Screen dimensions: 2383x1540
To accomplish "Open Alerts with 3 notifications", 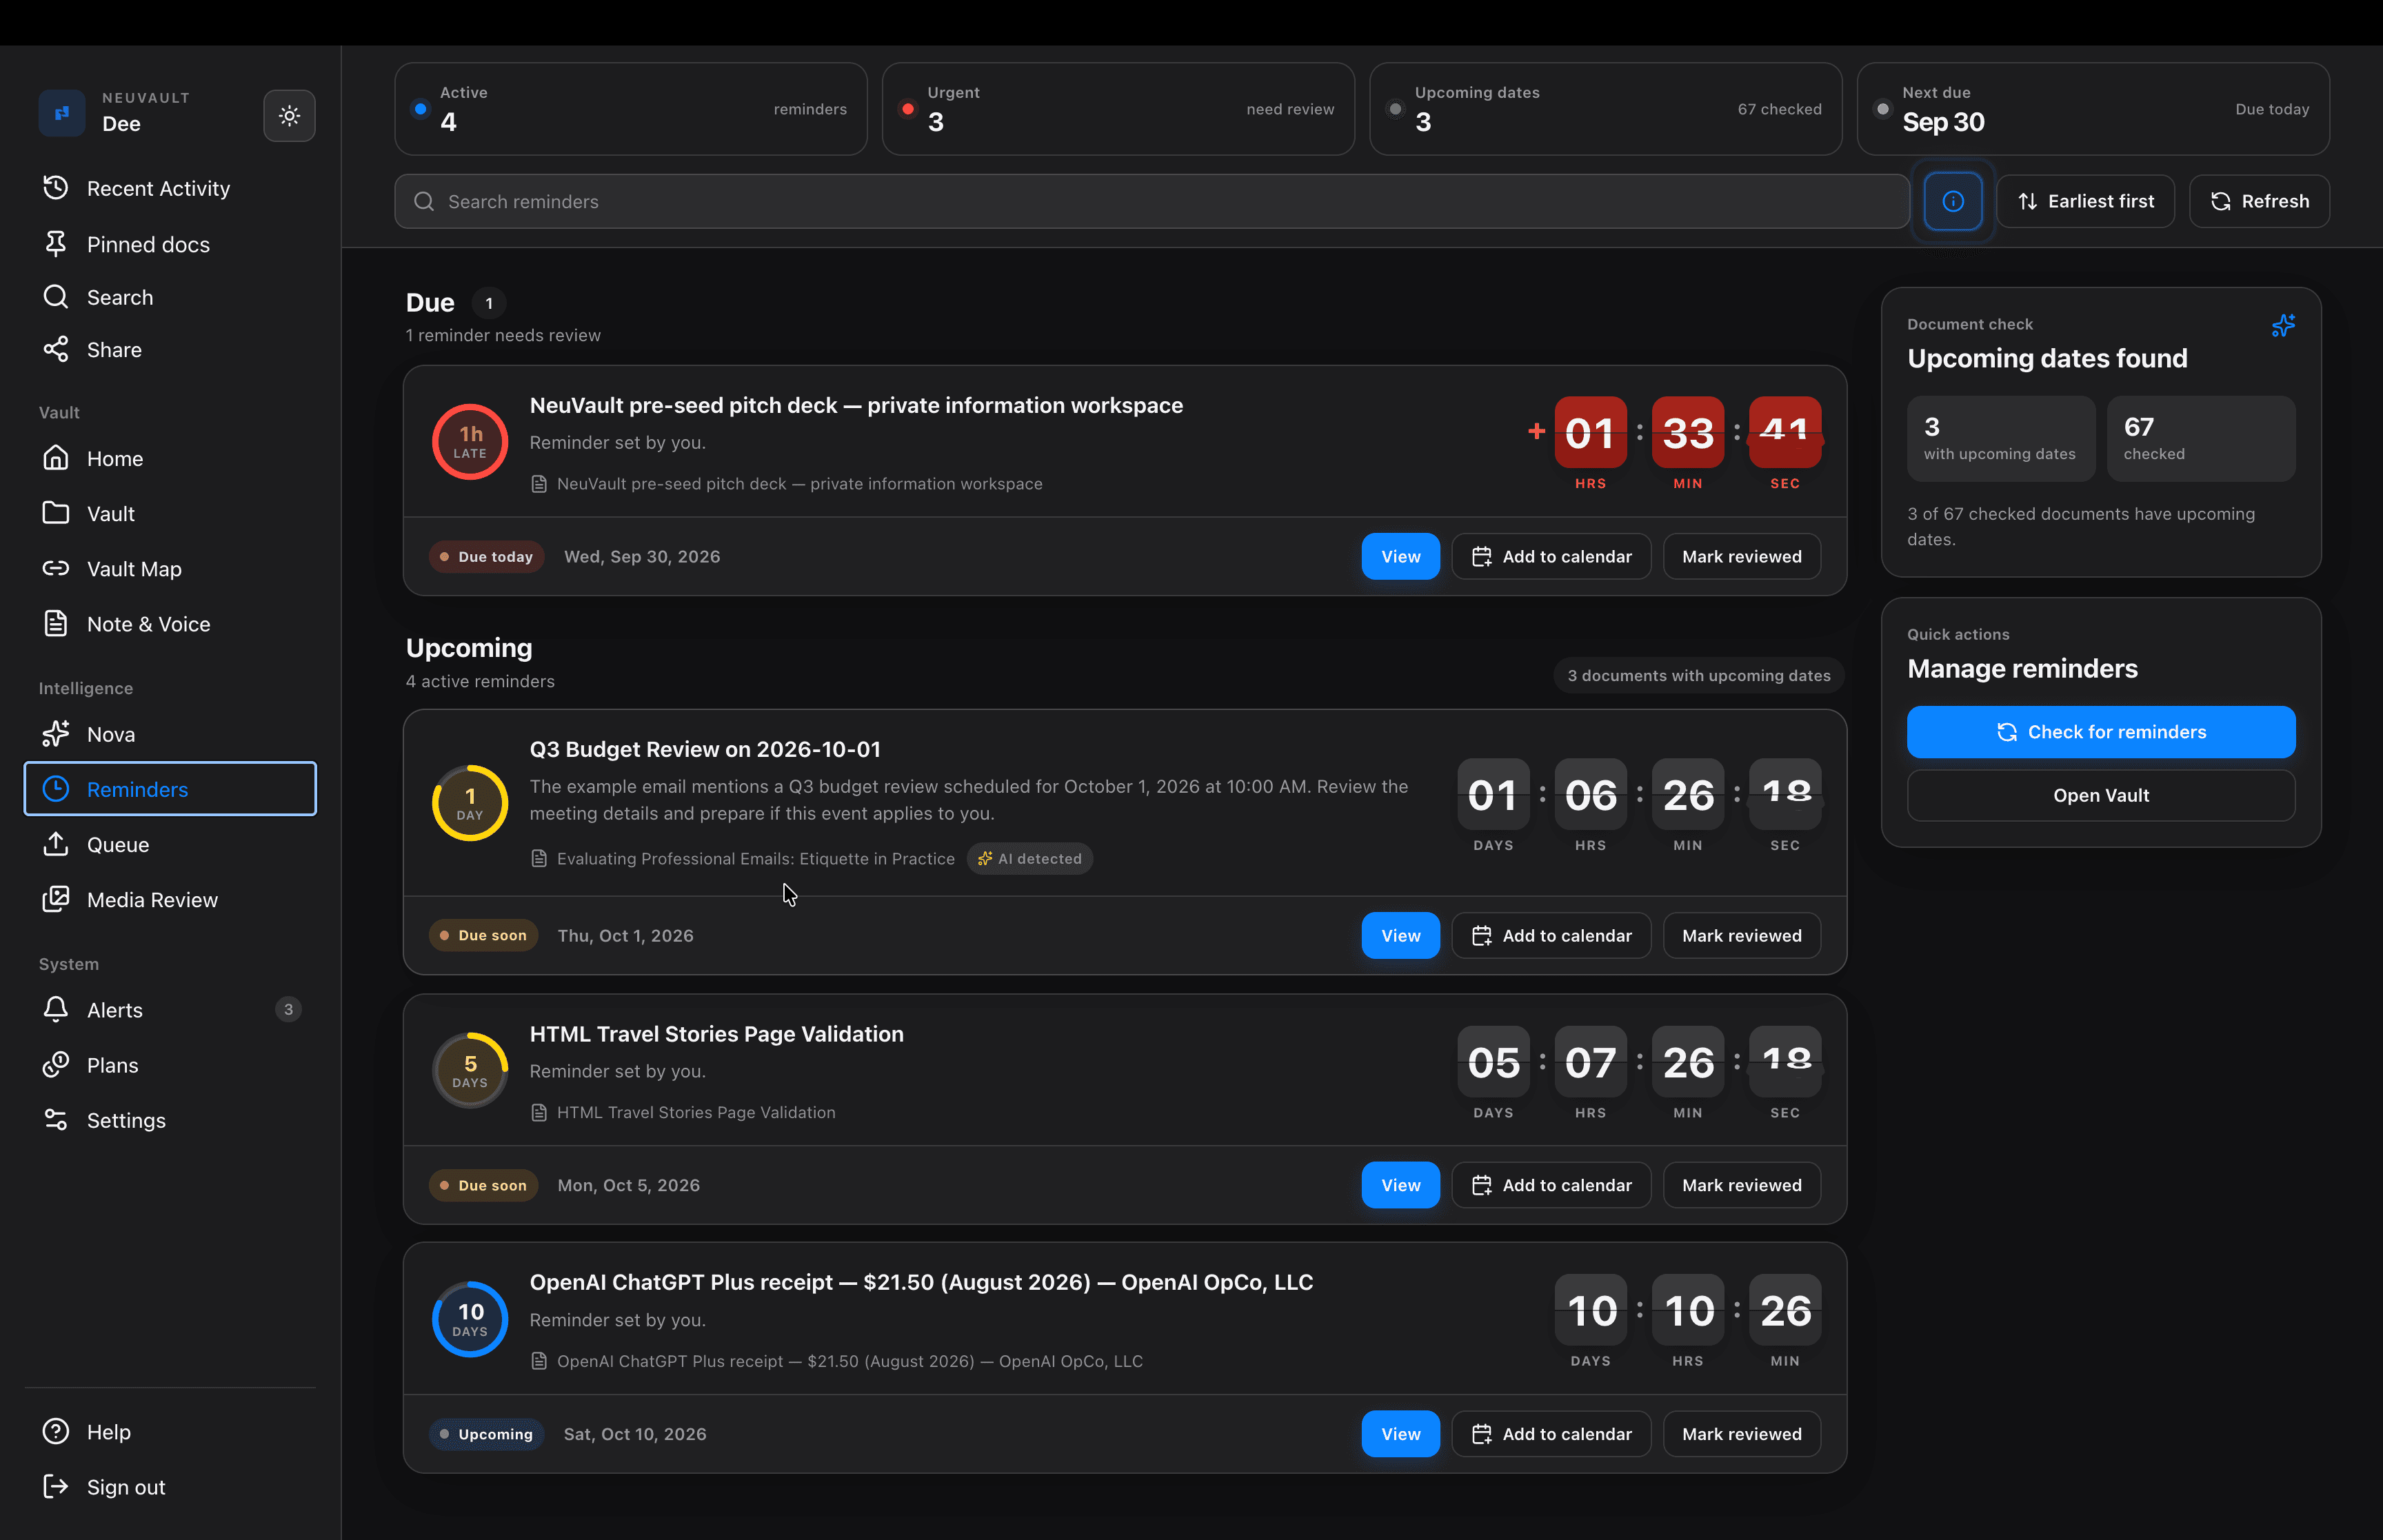I will (170, 1010).
